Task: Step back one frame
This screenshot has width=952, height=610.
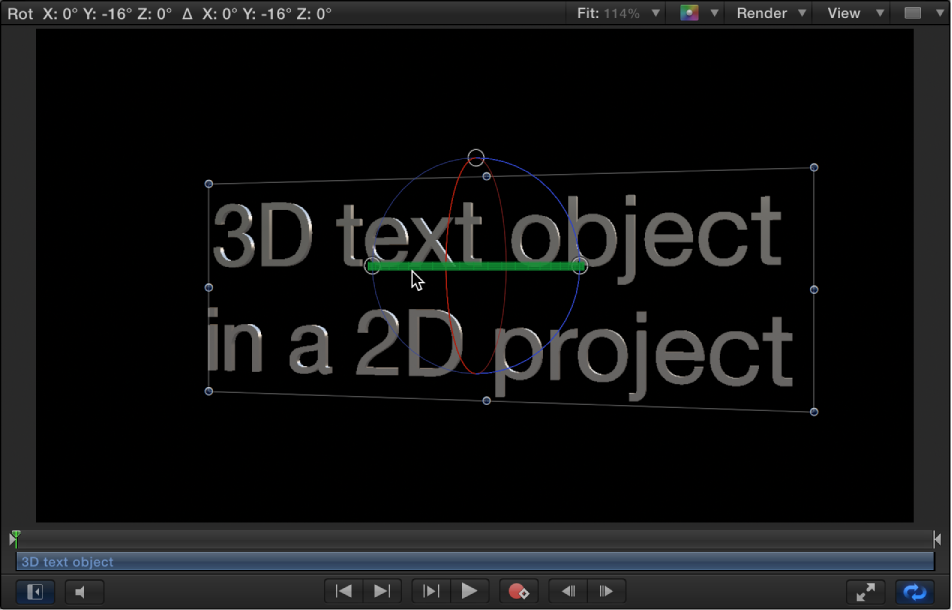Action: 567,591
